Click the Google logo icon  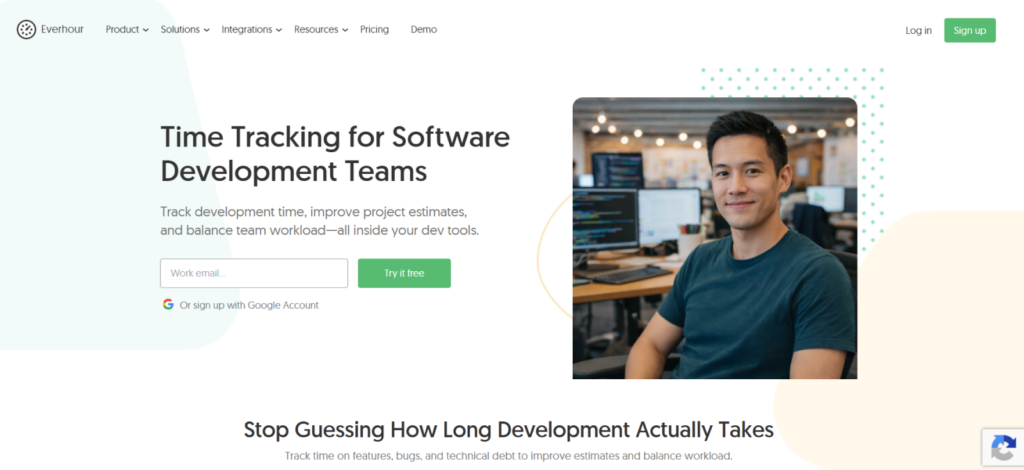(168, 304)
